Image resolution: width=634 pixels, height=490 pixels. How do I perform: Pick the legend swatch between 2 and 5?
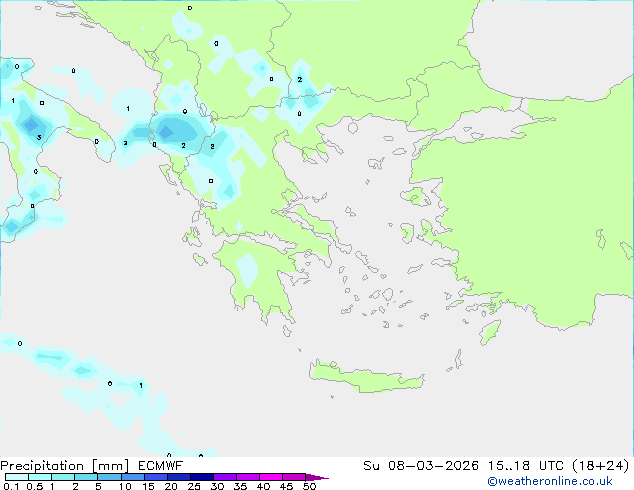point(86,477)
